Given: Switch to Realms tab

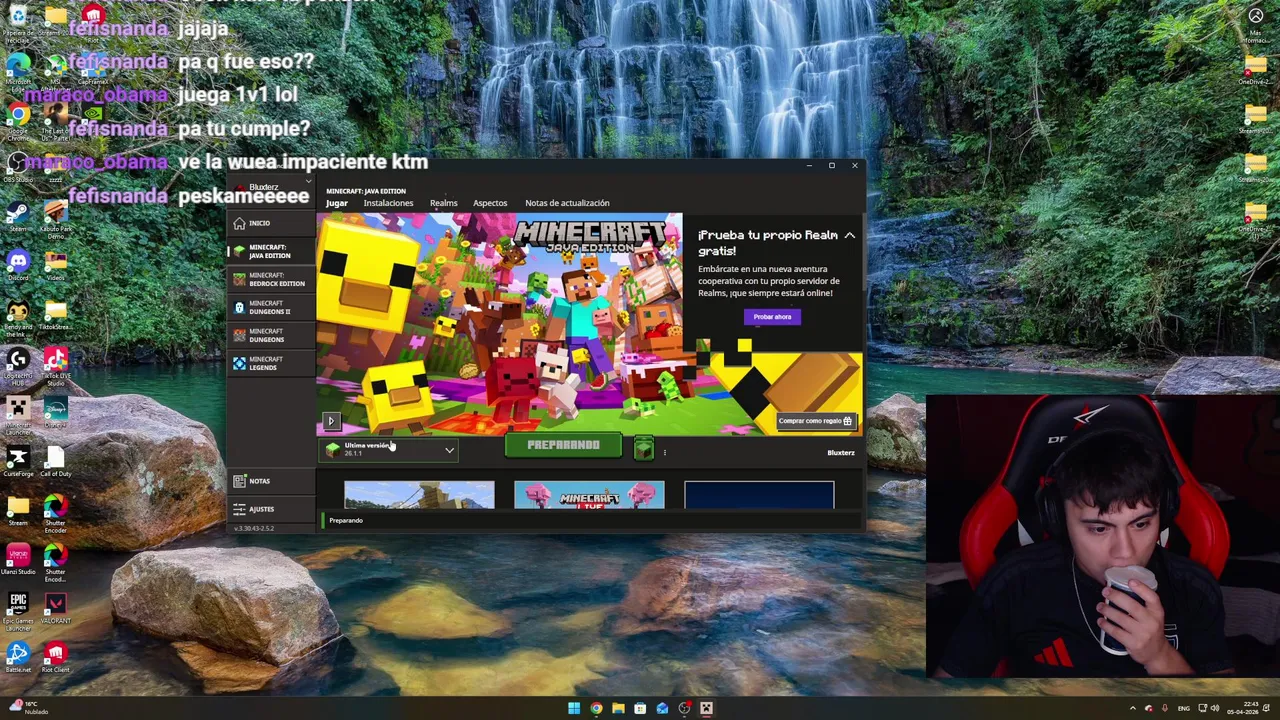Looking at the screenshot, I should pyautogui.click(x=443, y=203).
